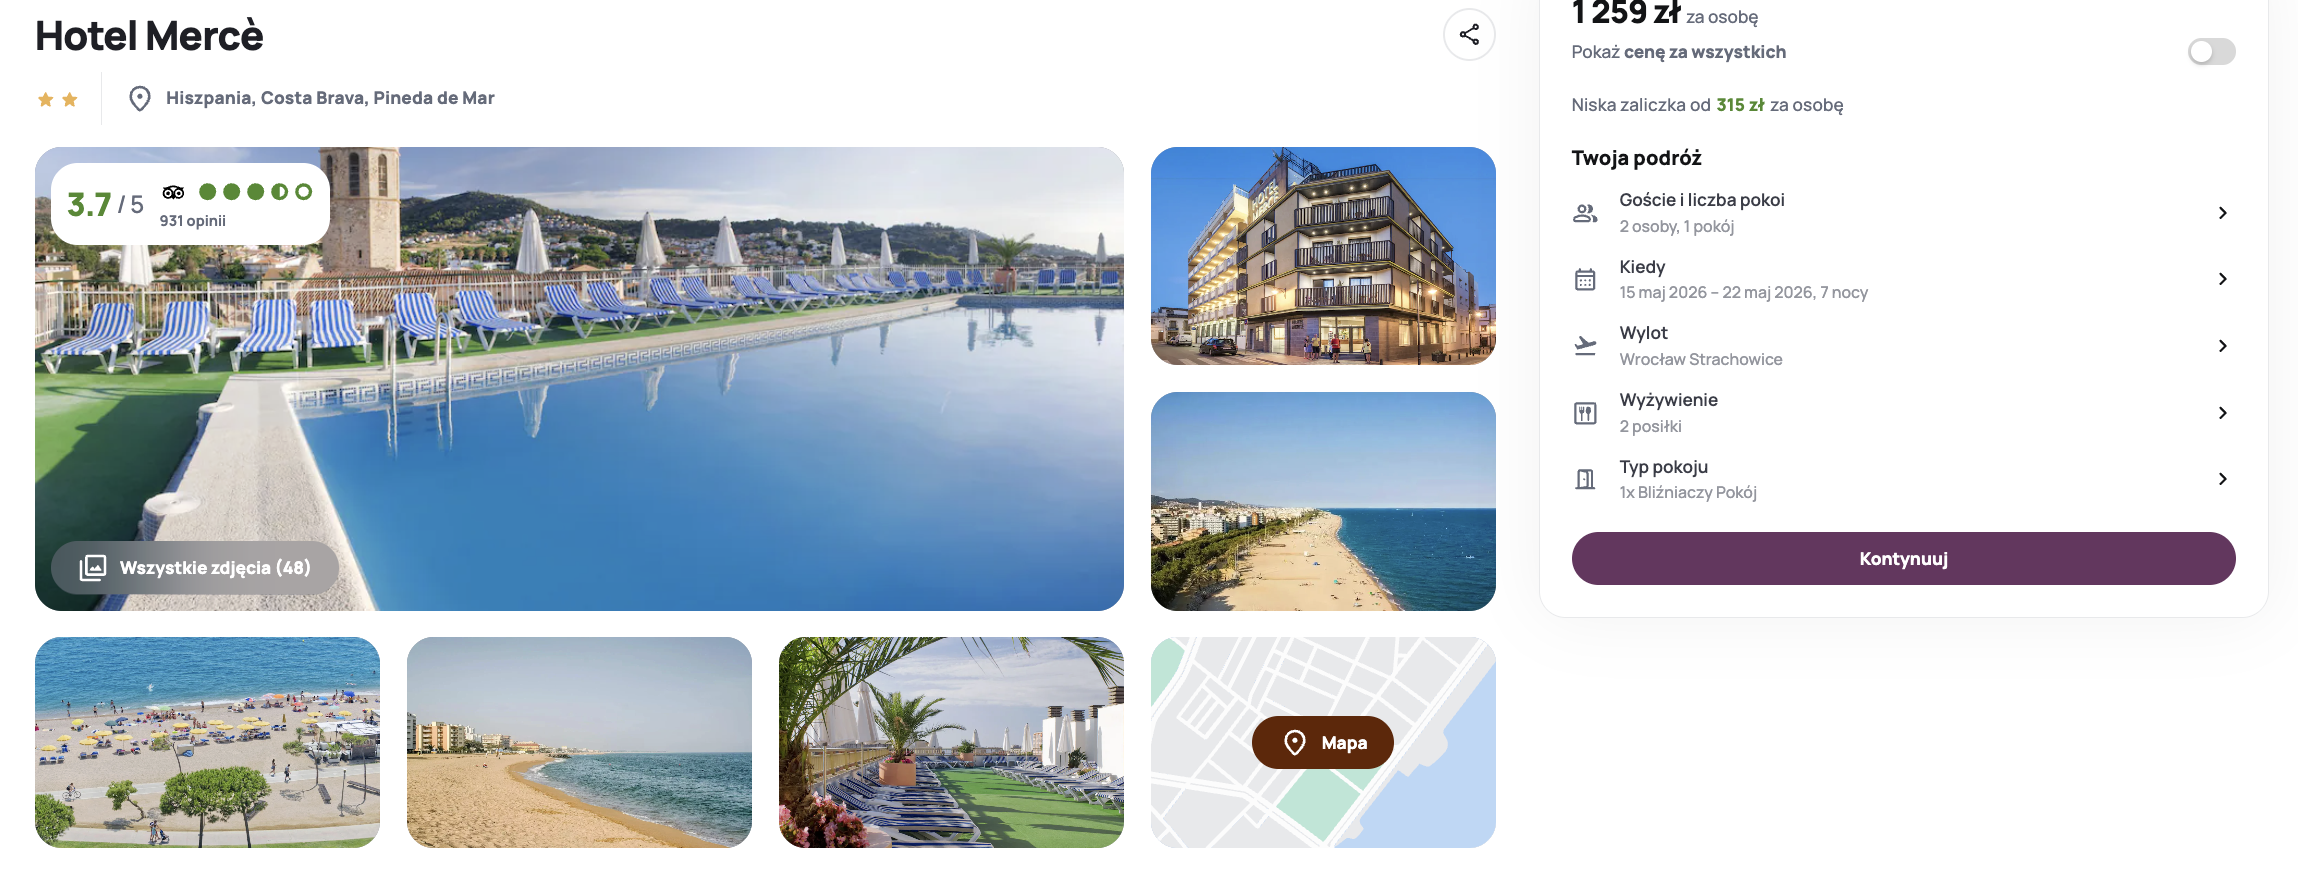The width and height of the screenshot is (2298, 884).
Task: Open the crowded beach with umbrellas thumbnail
Action: tap(207, 742)
